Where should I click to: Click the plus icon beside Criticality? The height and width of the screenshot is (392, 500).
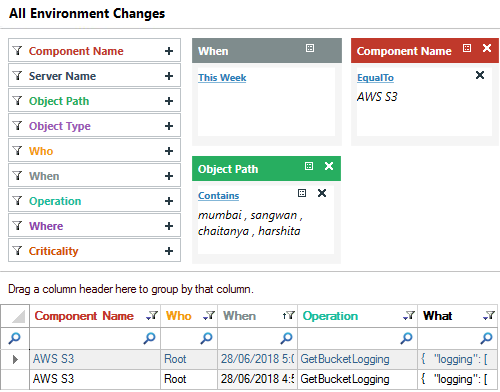(169, 251)
